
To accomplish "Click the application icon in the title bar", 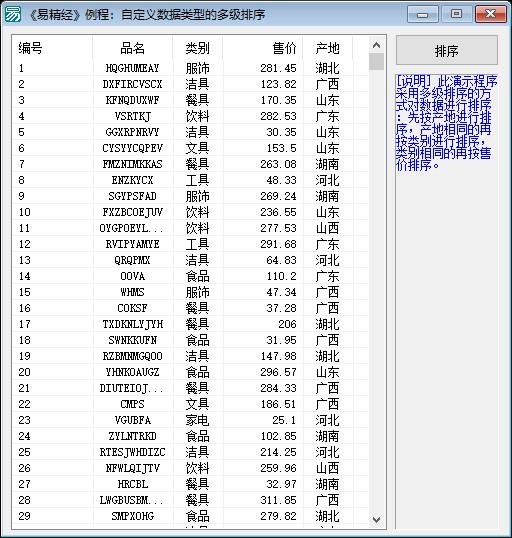I will 12,14.
